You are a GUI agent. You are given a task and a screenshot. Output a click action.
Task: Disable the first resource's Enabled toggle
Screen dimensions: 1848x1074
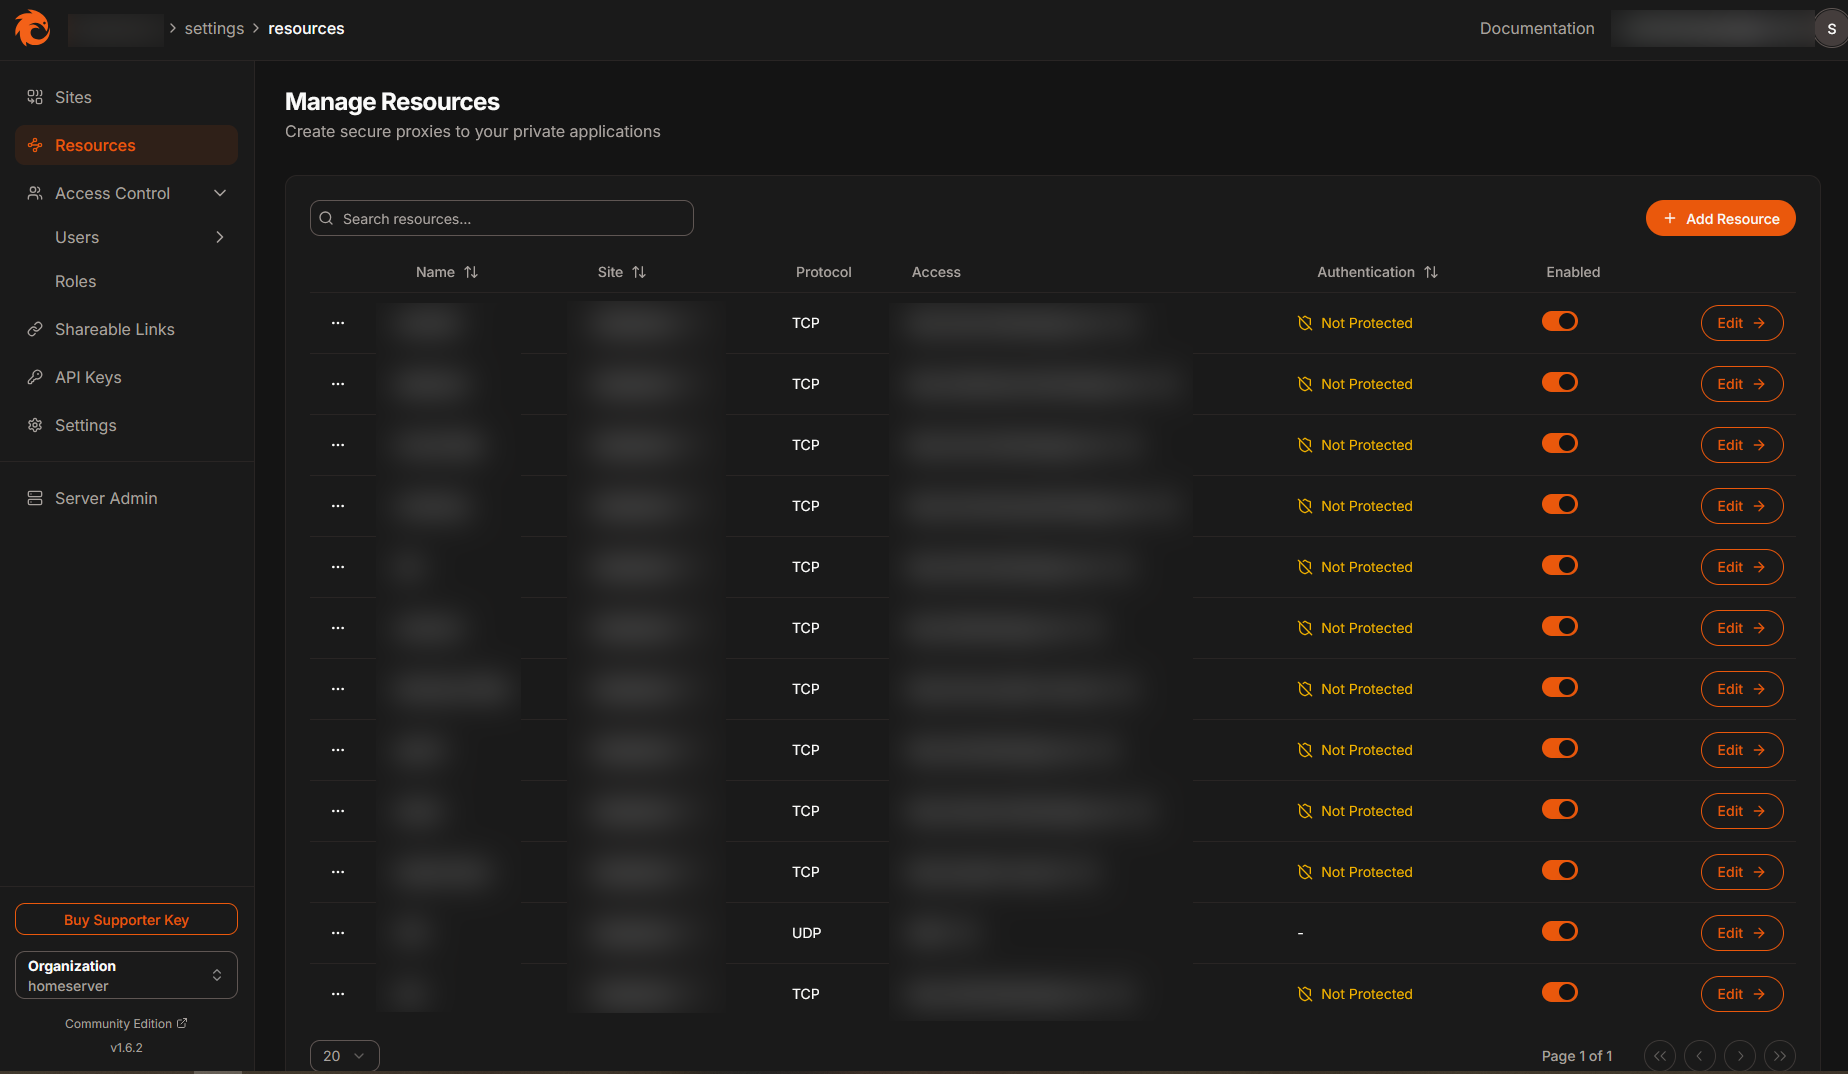1559,321
